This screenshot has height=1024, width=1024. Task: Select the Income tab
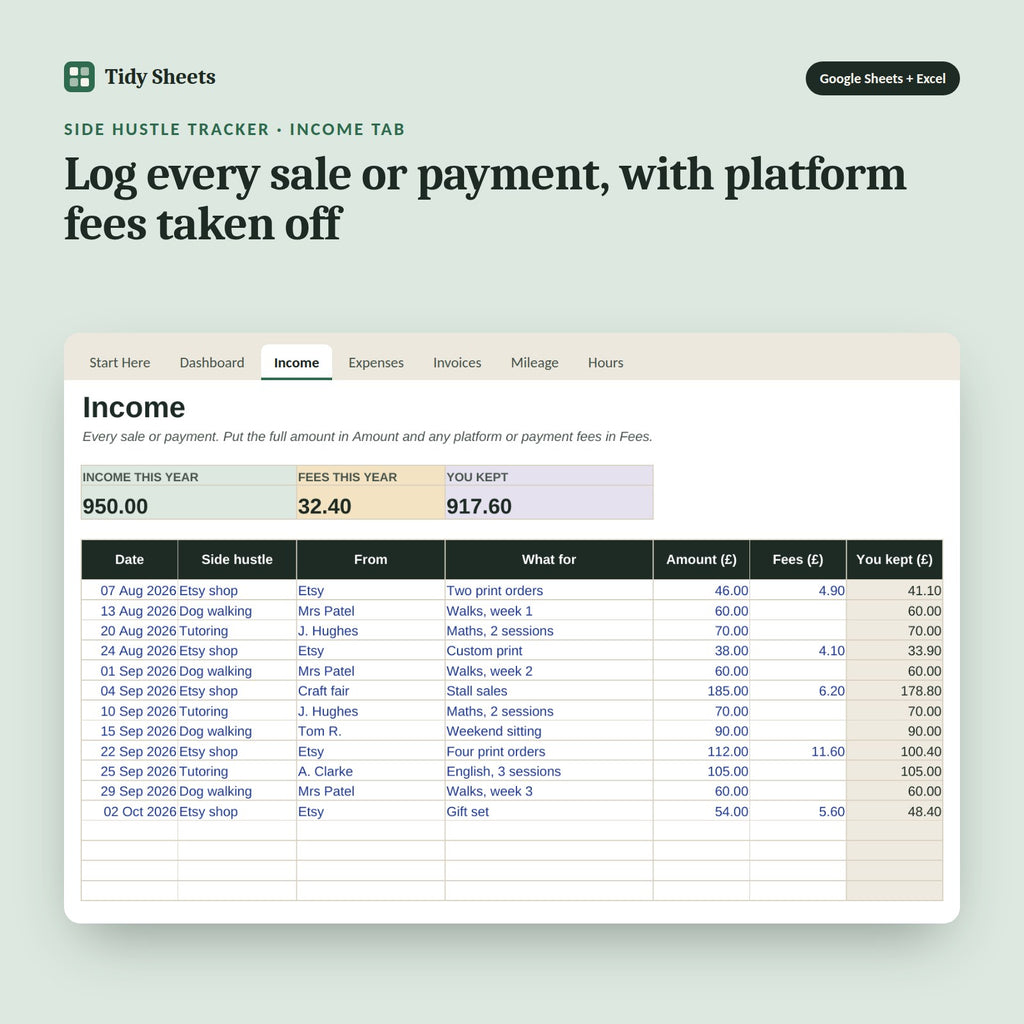click(296, 362)
